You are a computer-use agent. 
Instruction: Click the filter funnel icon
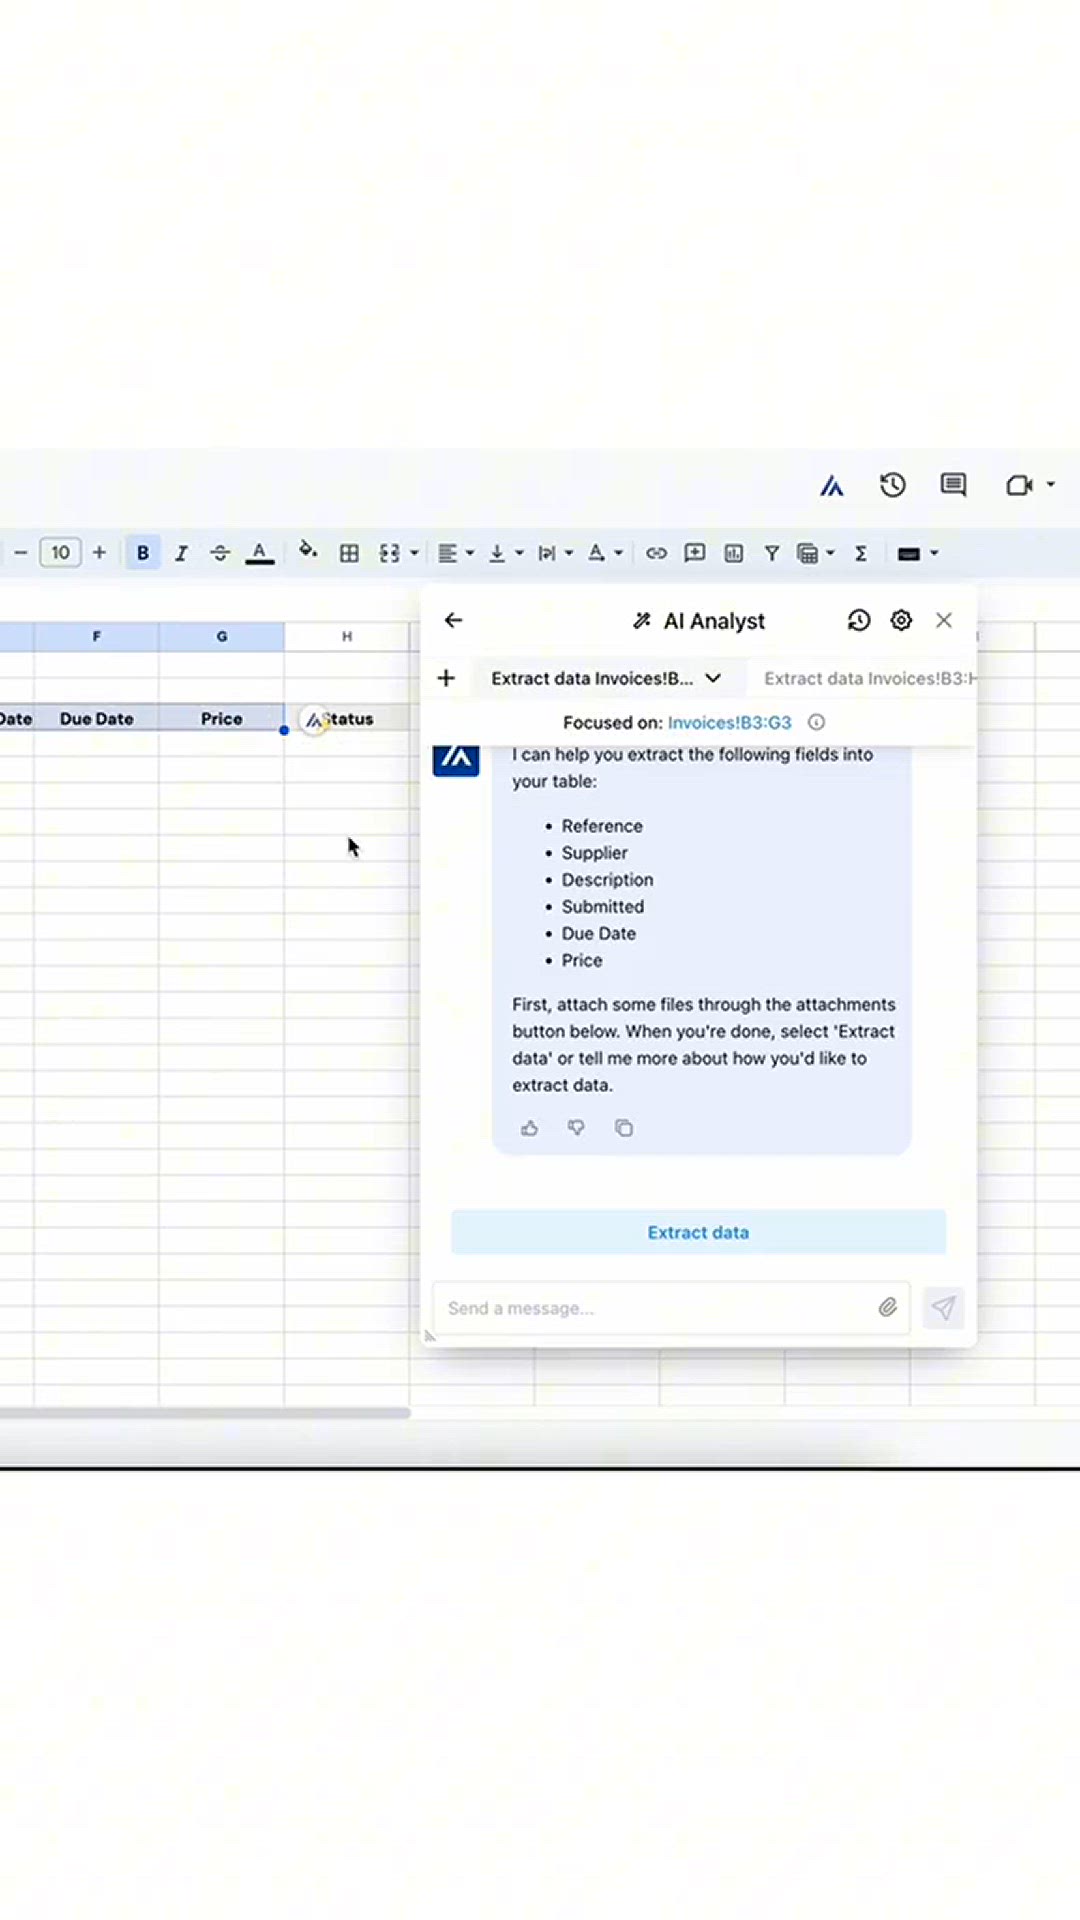pos(772,553)
